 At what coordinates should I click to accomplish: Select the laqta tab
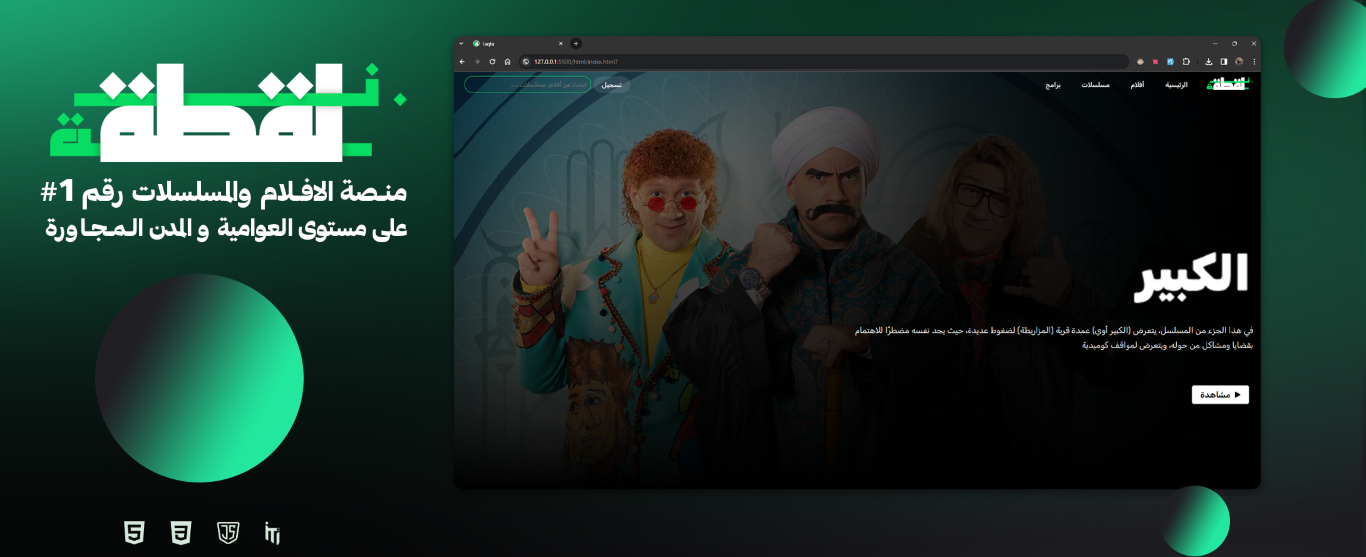coord(520,44)
